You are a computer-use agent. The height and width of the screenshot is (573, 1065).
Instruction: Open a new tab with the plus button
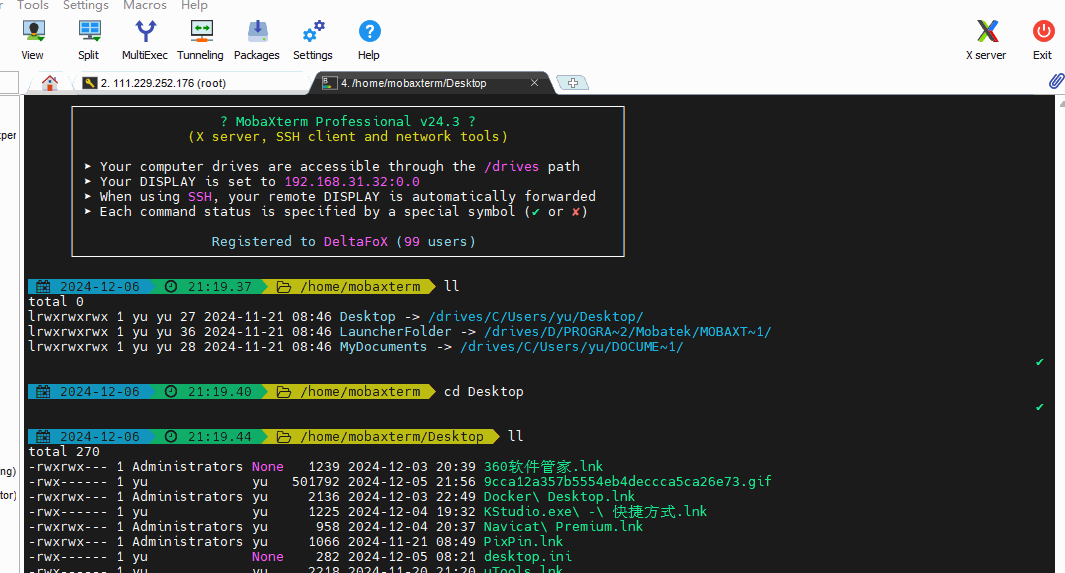(572, 83)
